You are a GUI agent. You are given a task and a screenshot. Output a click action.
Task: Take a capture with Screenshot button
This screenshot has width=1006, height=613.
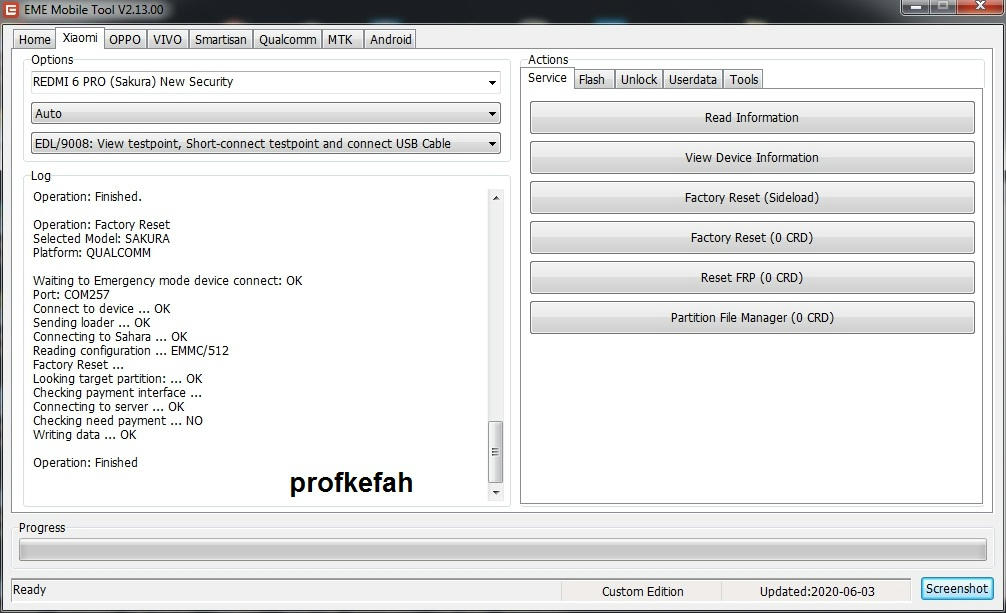click(x=956, y=589)
